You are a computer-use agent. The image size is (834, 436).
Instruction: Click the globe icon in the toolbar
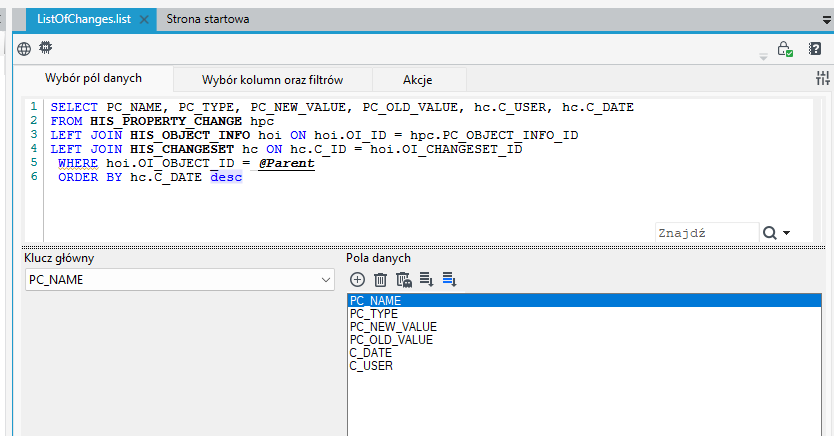tap(24, 49)
